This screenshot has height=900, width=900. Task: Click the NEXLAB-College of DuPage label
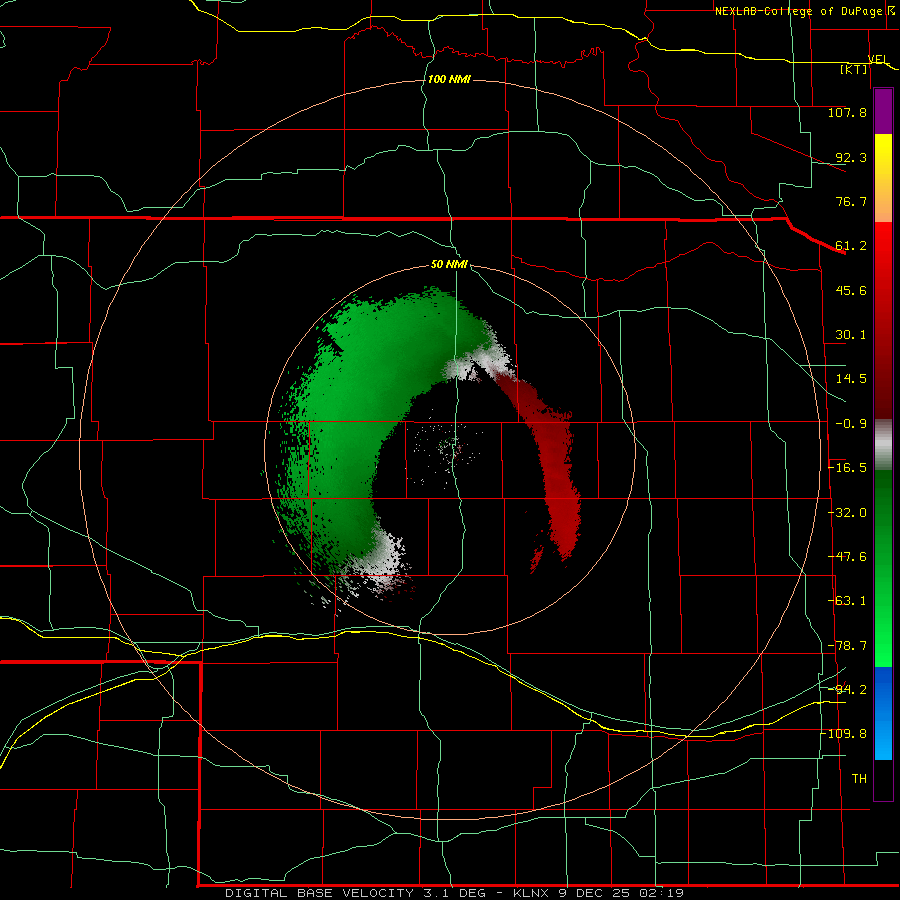(x=799, y=11)
